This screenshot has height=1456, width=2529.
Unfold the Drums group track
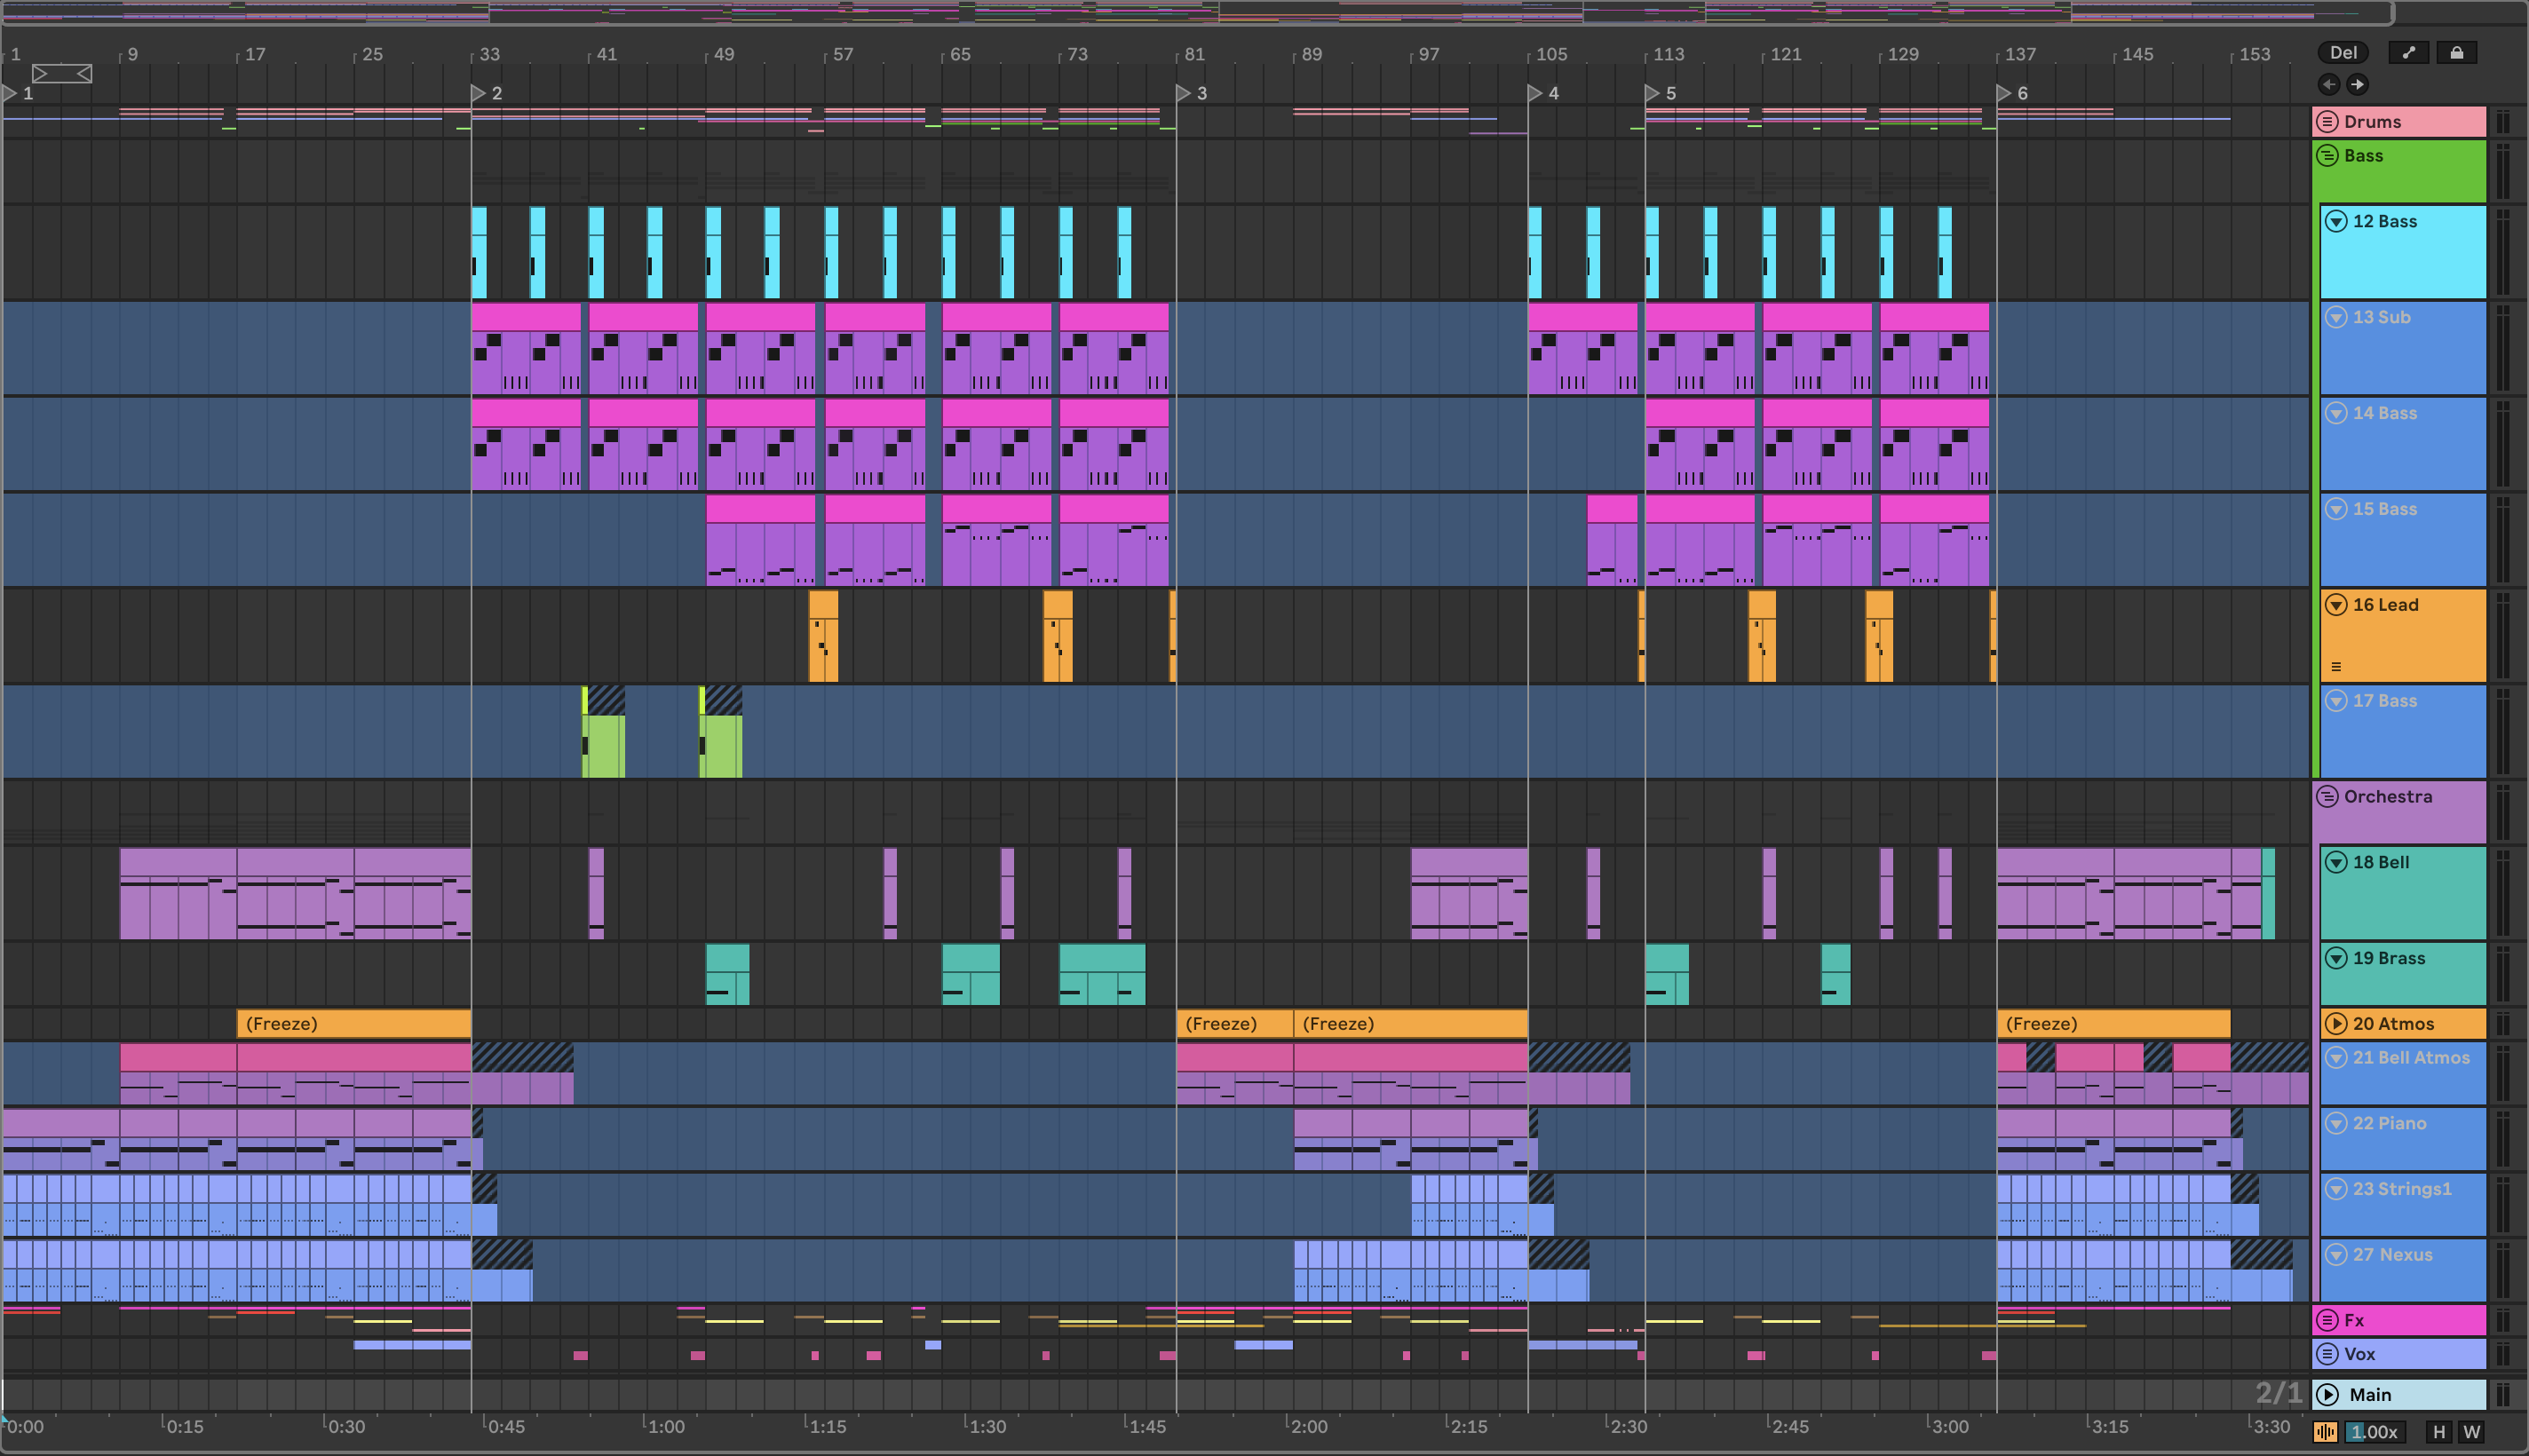click(x=2328, y=122)
